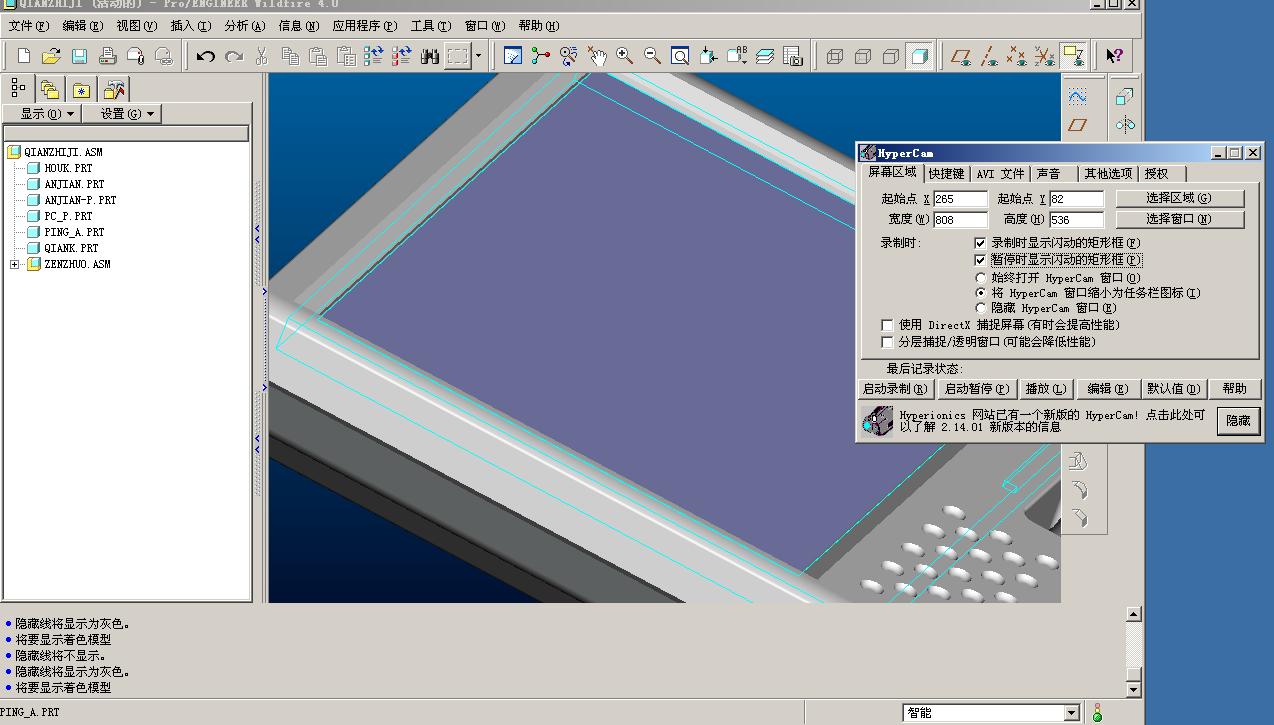Select 始终打开 HyperCam 窗口 radio option

tap(981, 278)
